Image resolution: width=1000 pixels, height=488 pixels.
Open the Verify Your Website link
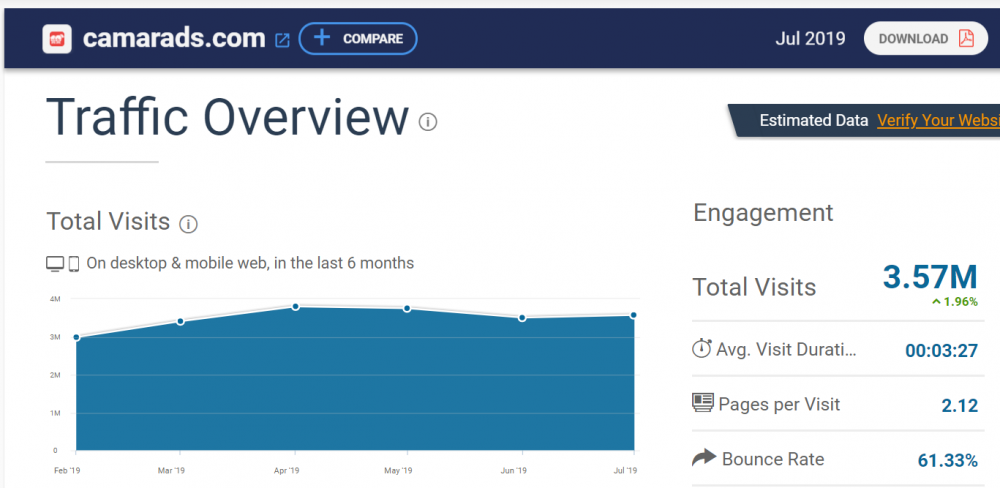pyautogui.click(x=937, y=120)
